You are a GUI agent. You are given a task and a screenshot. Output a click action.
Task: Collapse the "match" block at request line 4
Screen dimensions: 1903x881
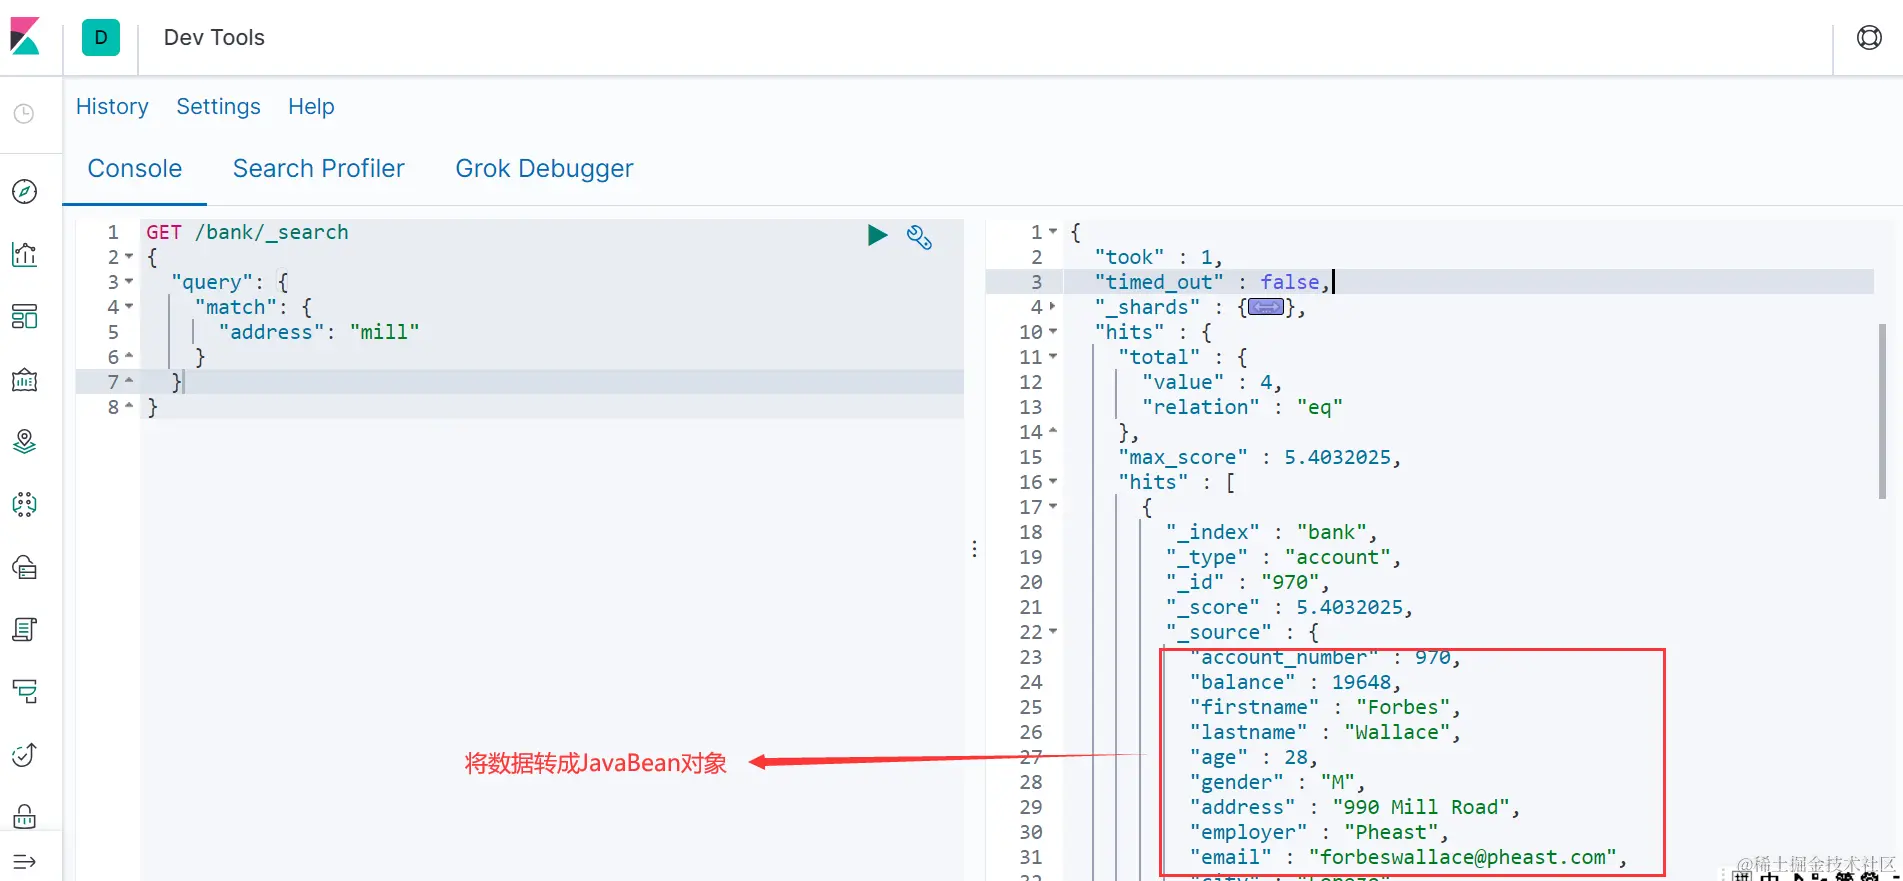point(129,307)
